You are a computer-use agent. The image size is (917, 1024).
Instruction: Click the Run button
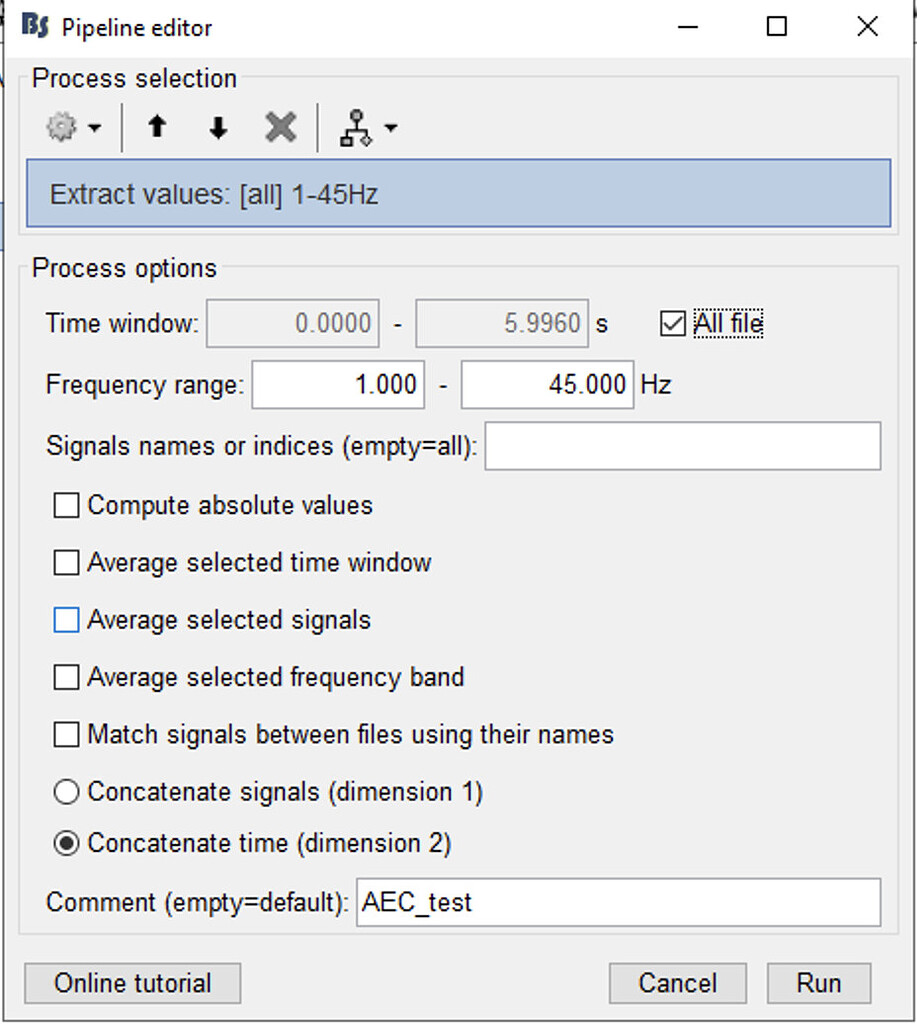click(x=819, y=983)
